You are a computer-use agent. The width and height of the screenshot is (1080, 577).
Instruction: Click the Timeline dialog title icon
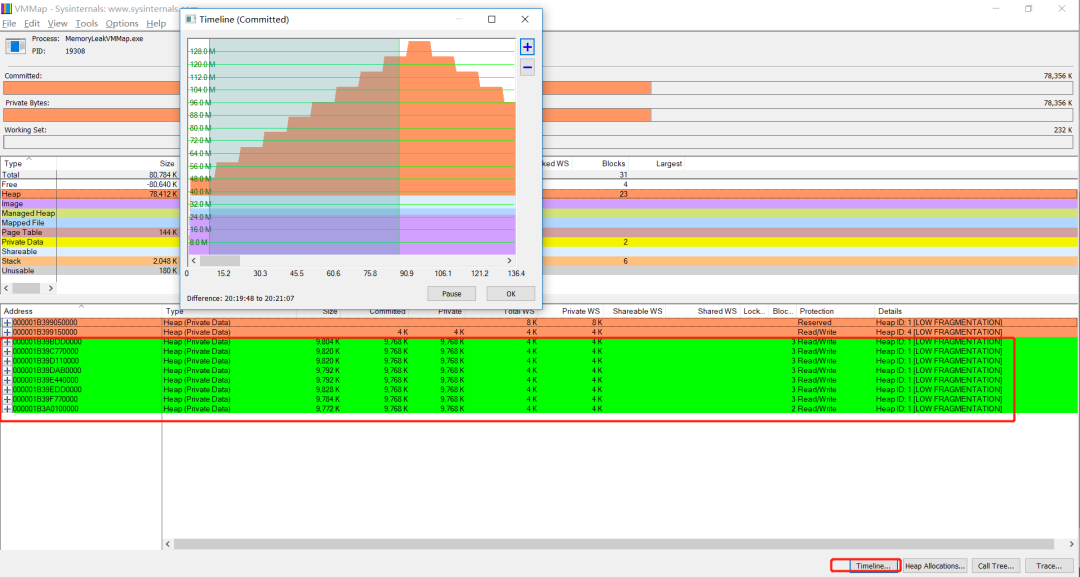(191, 19)
